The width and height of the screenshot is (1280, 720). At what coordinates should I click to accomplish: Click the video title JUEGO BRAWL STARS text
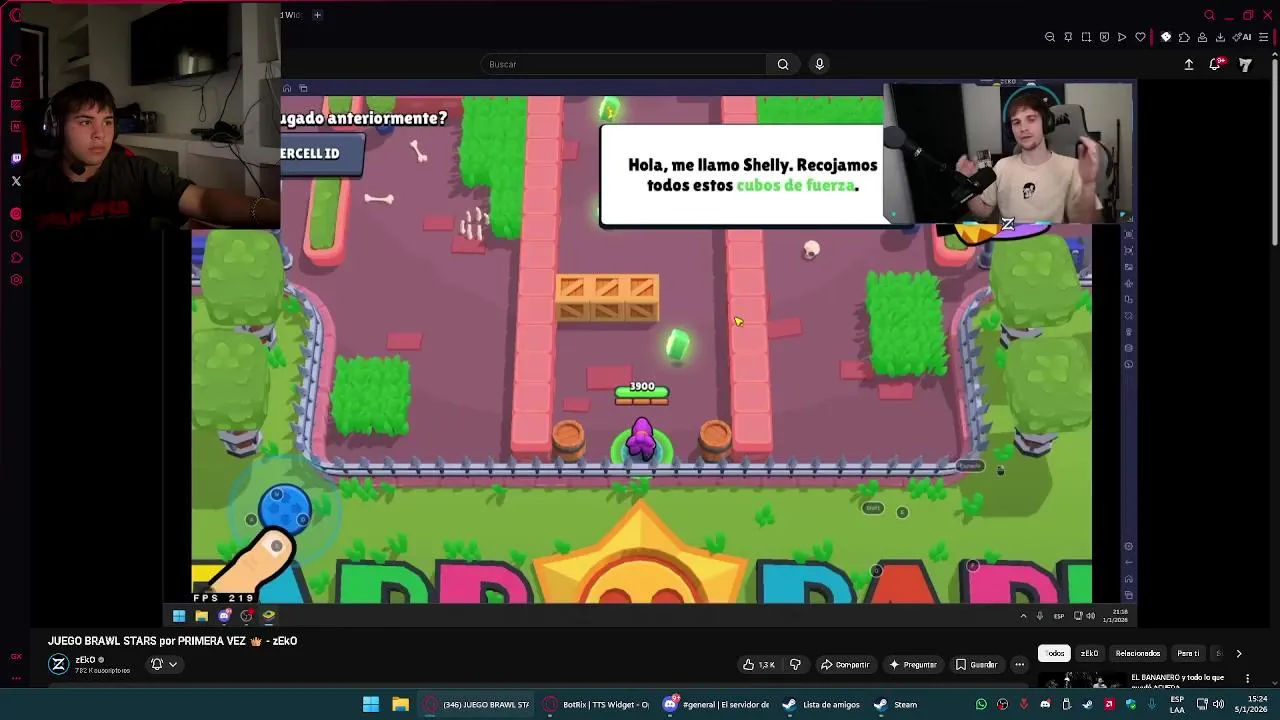[x=172, y=641]
